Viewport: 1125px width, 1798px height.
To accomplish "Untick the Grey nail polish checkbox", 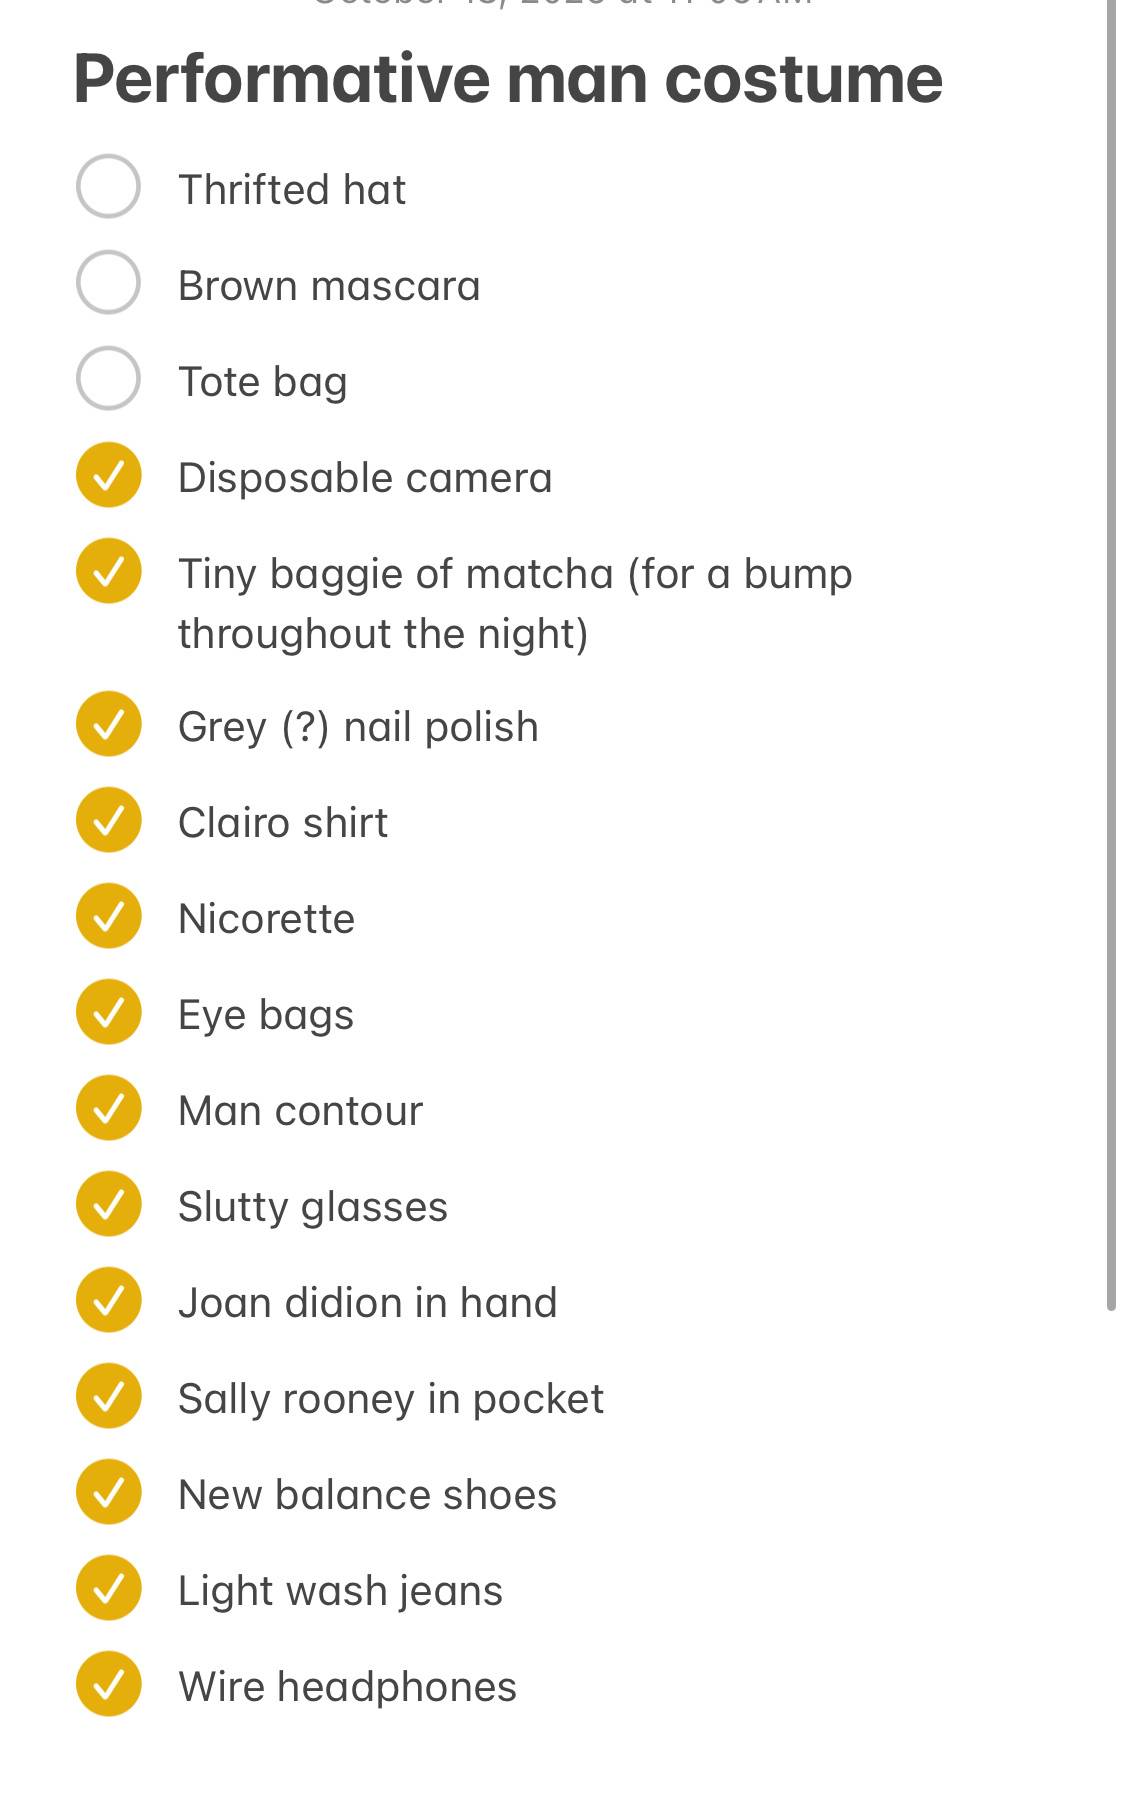I will pos(108,724).
